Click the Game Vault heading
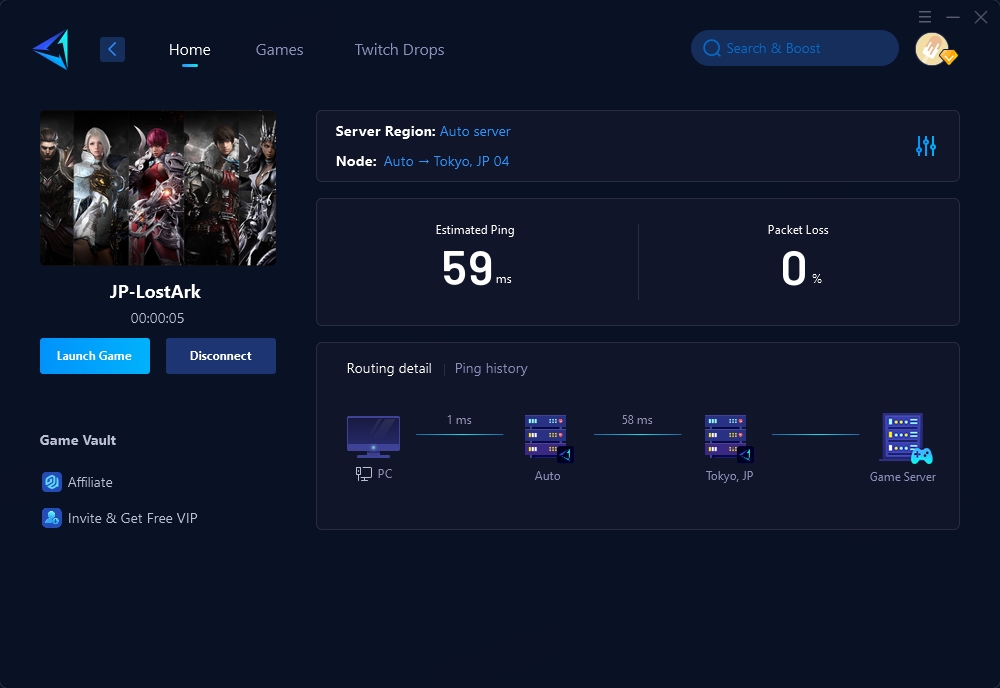Screen dimensions: 1000x688 click(x=78, y=440)
